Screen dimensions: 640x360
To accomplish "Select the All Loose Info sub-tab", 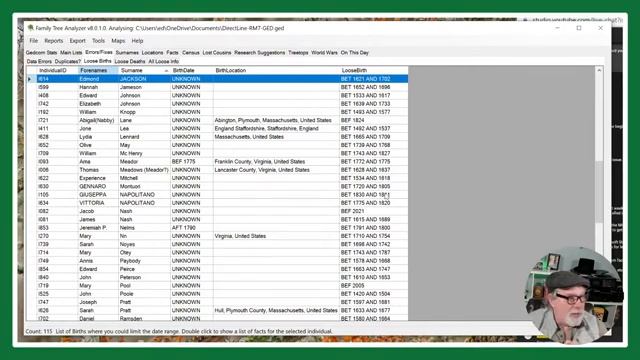I will tap(164, 62).
